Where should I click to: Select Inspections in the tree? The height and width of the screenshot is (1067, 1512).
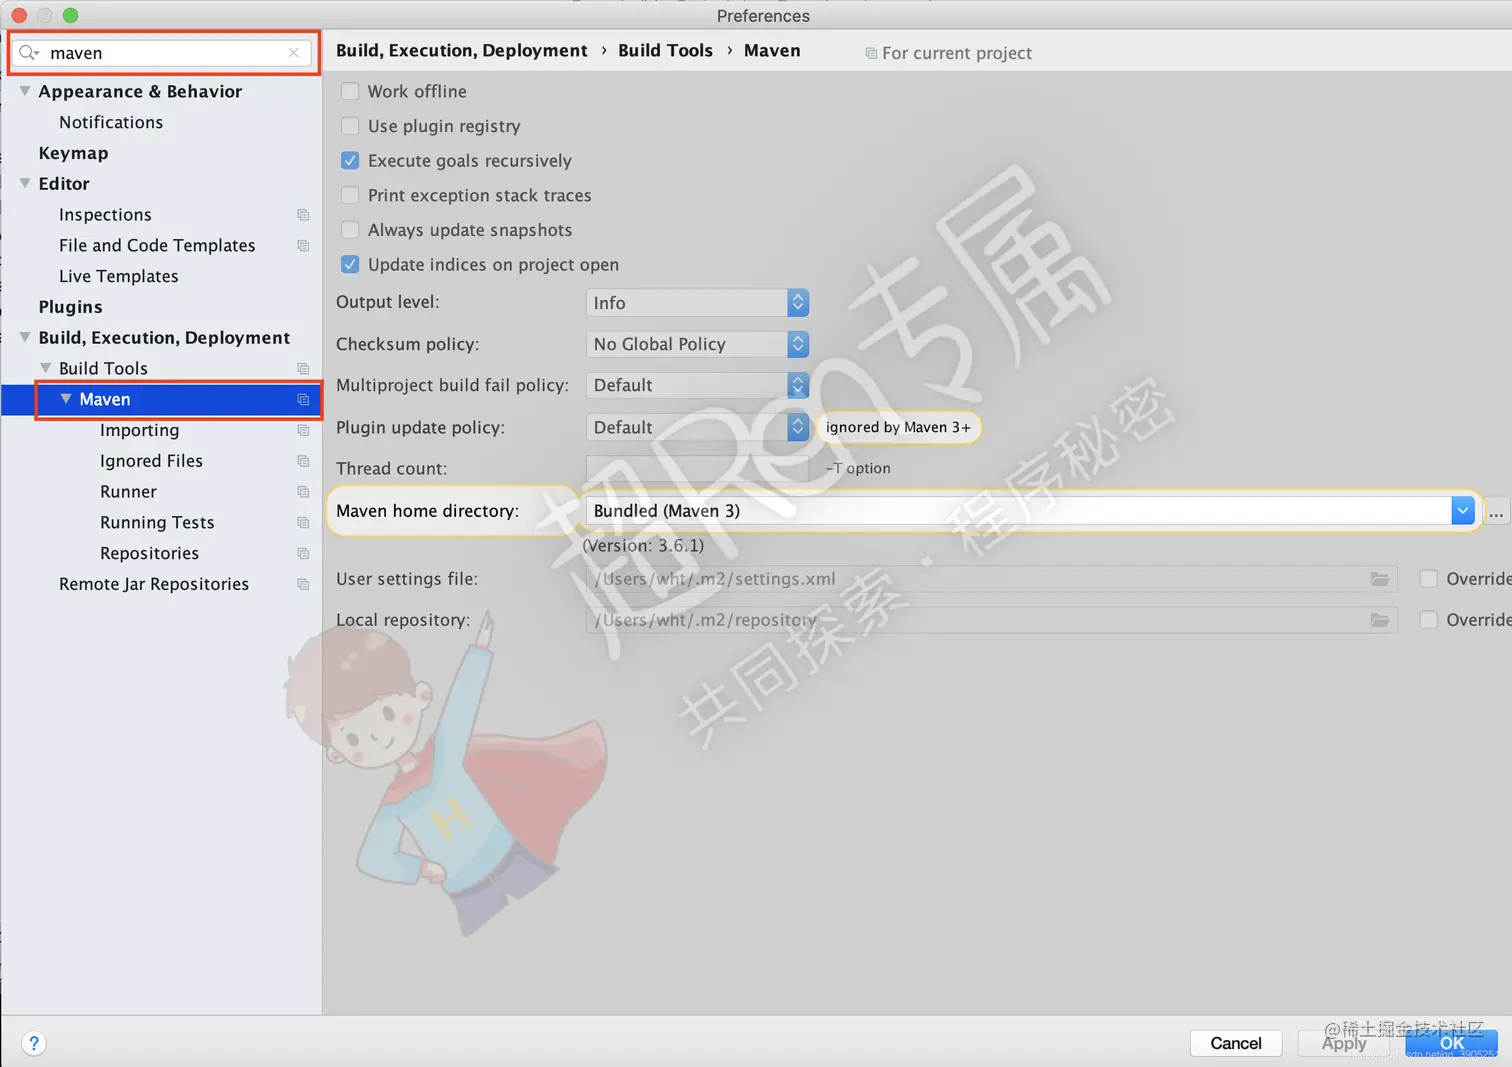coord(105,215)
